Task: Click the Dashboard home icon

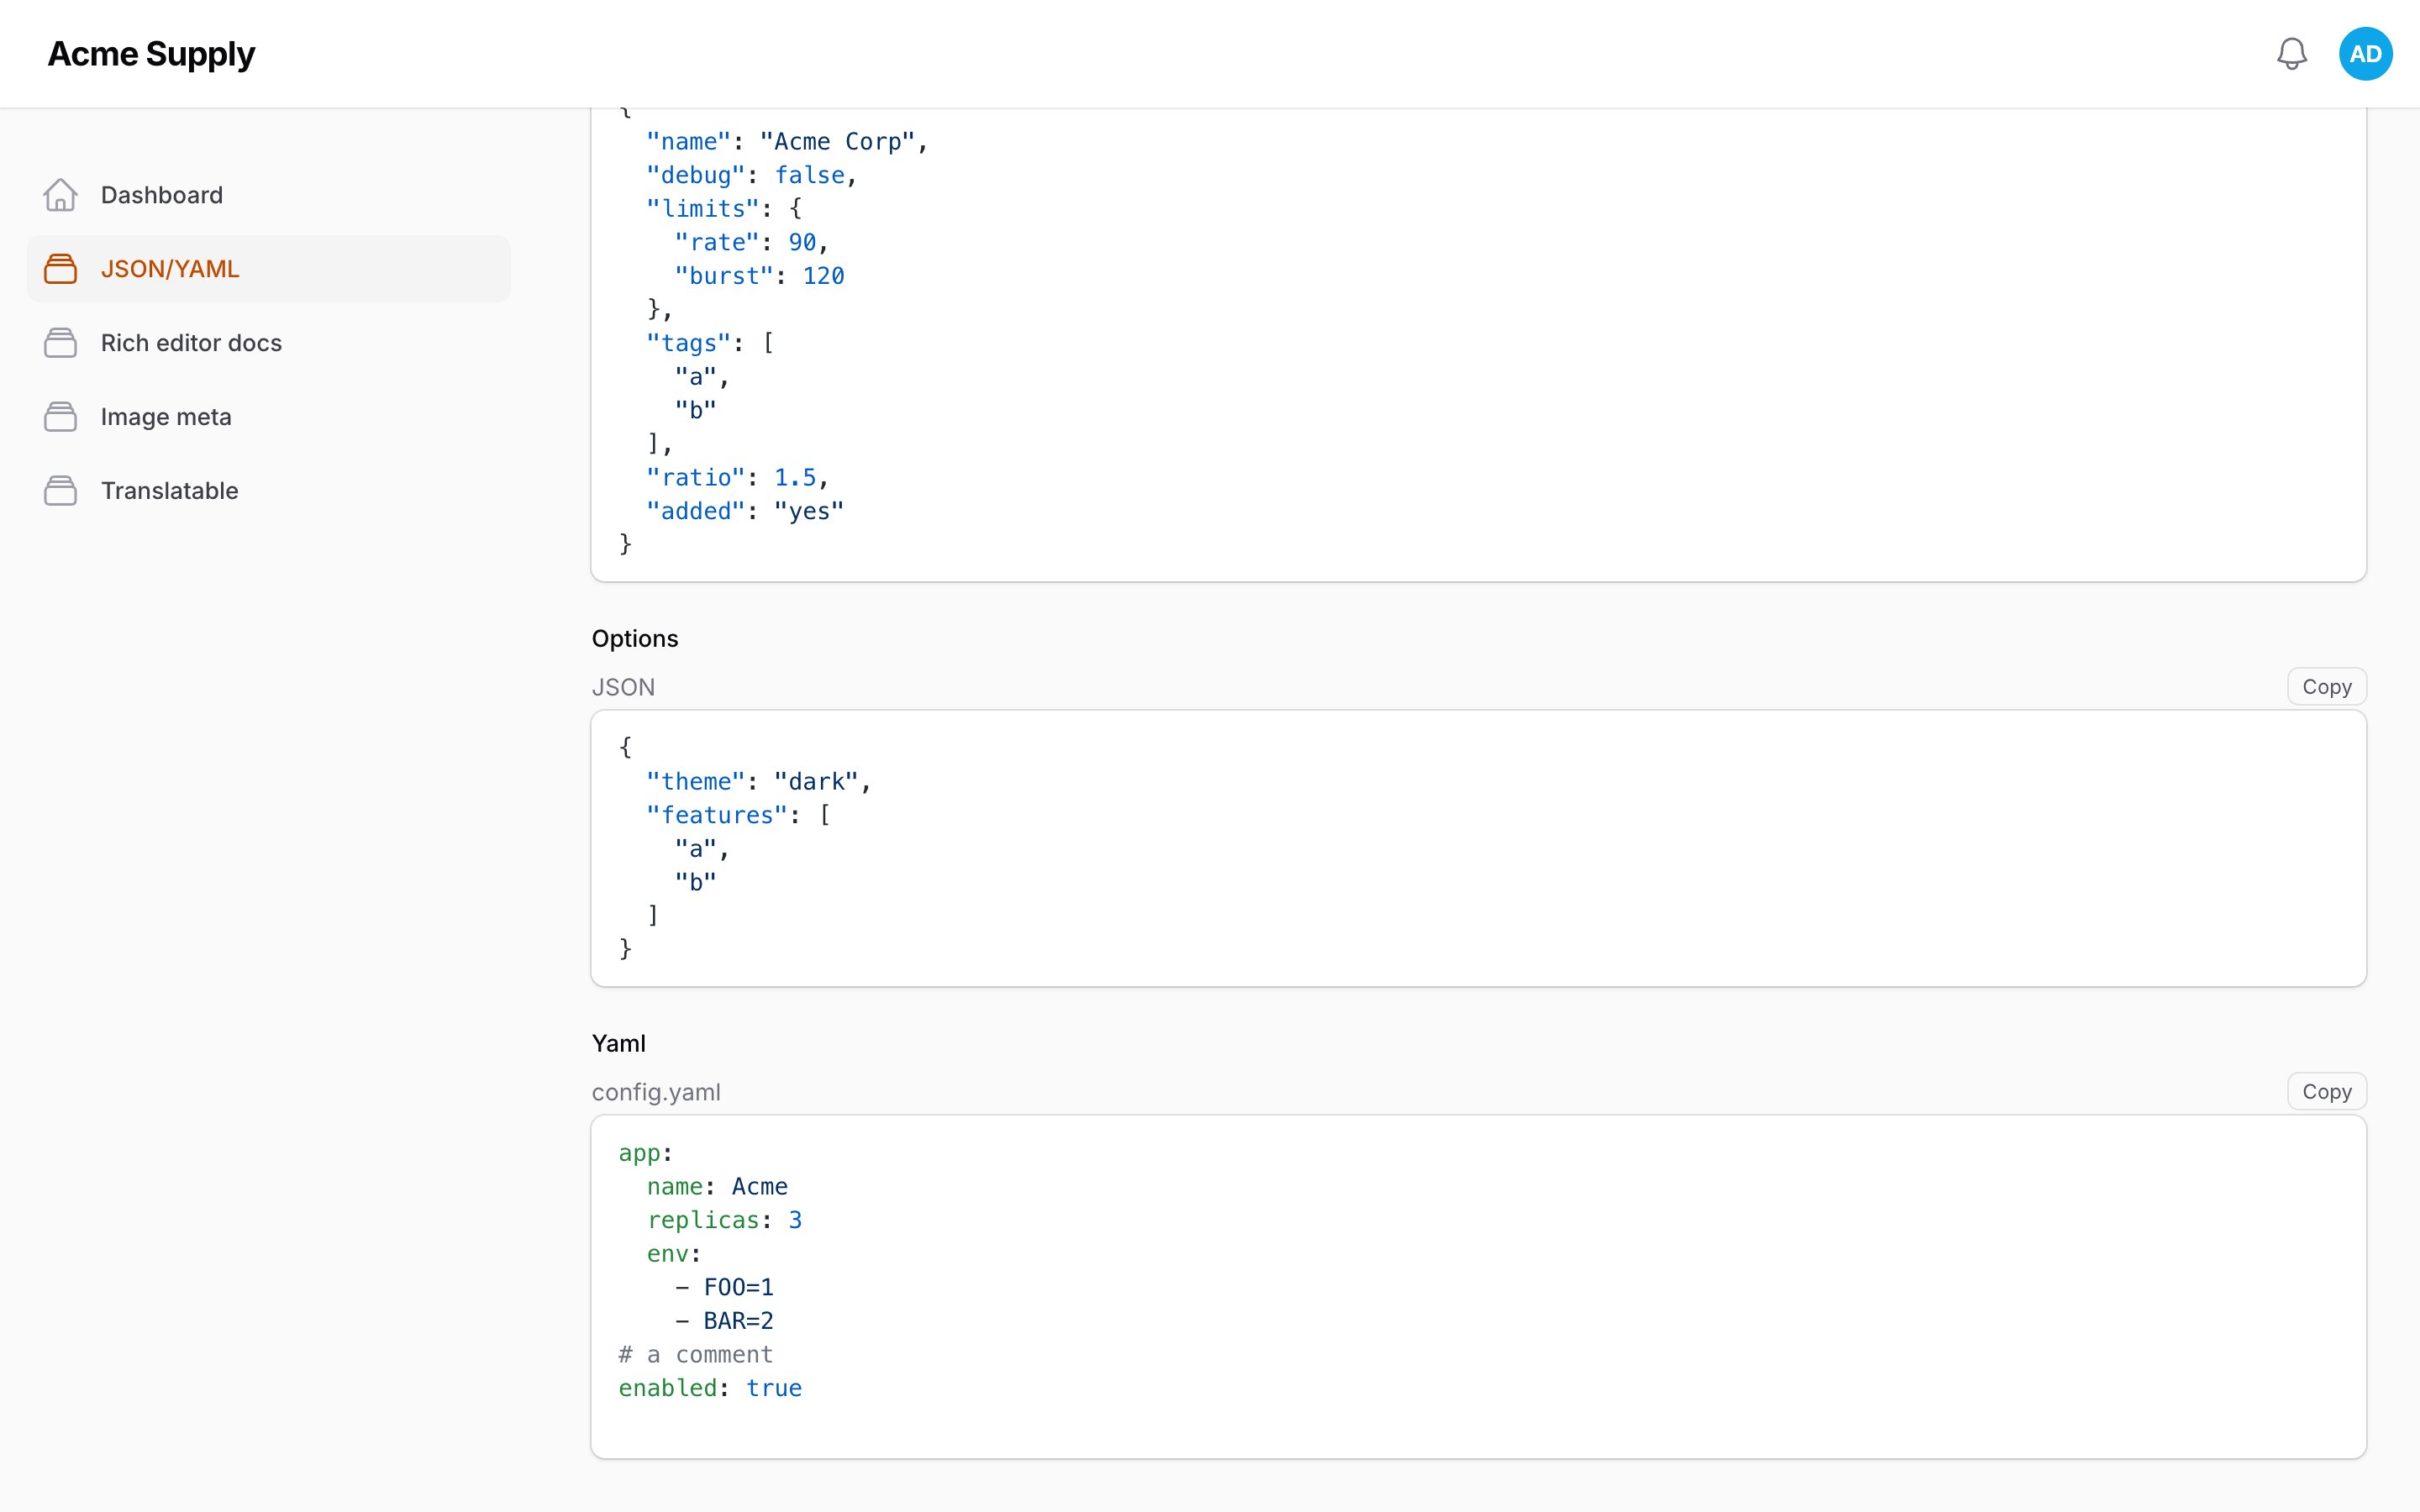Action: [60, 195]
